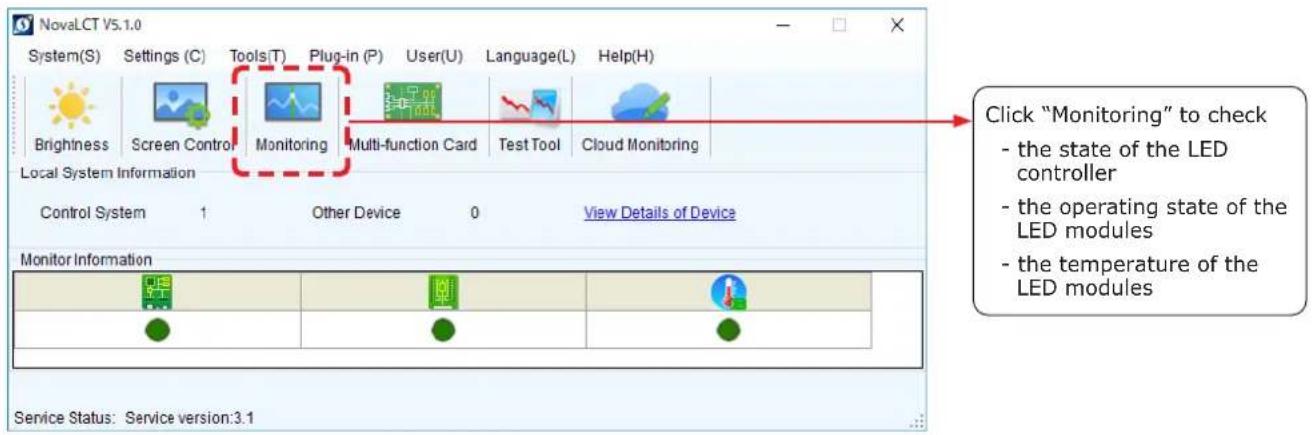Open the Plug-in (P) menu
The width and height of the screenshot is (1312, 435).
346,56
